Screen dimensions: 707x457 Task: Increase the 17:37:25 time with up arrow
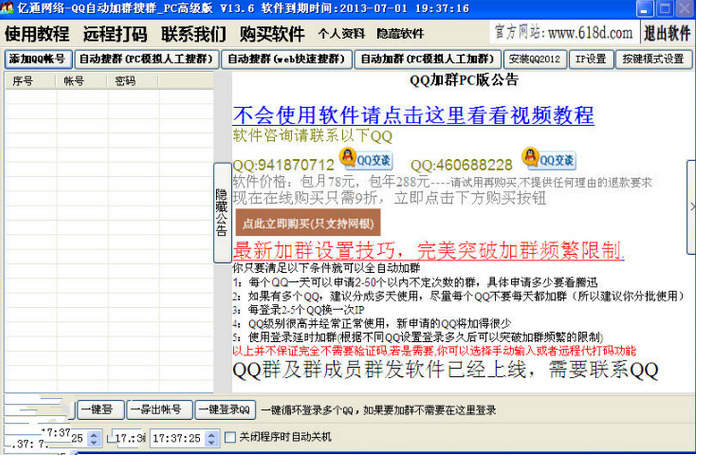212,435
